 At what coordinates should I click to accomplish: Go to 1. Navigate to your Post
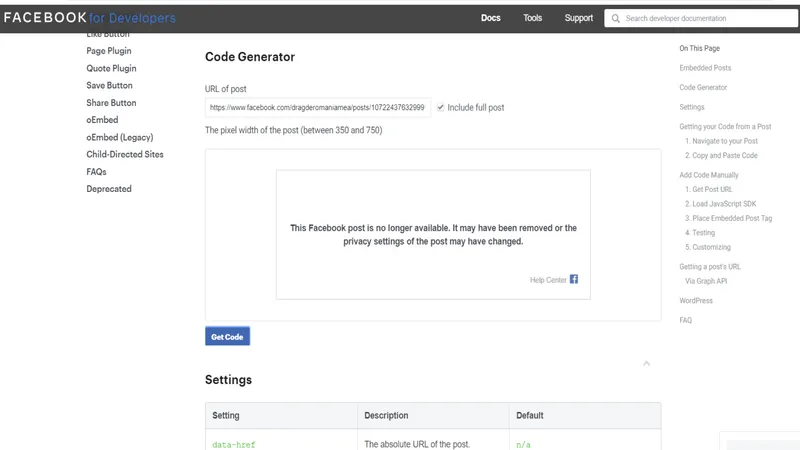click(721, 141)
